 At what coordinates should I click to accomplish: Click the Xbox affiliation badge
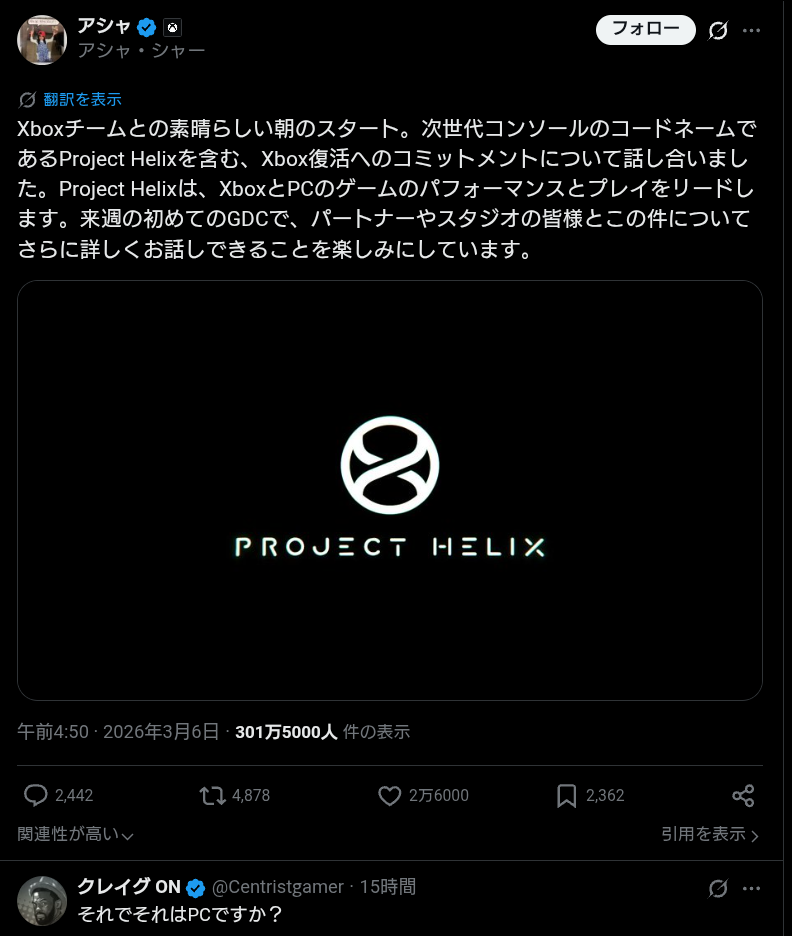pos(172,27)
